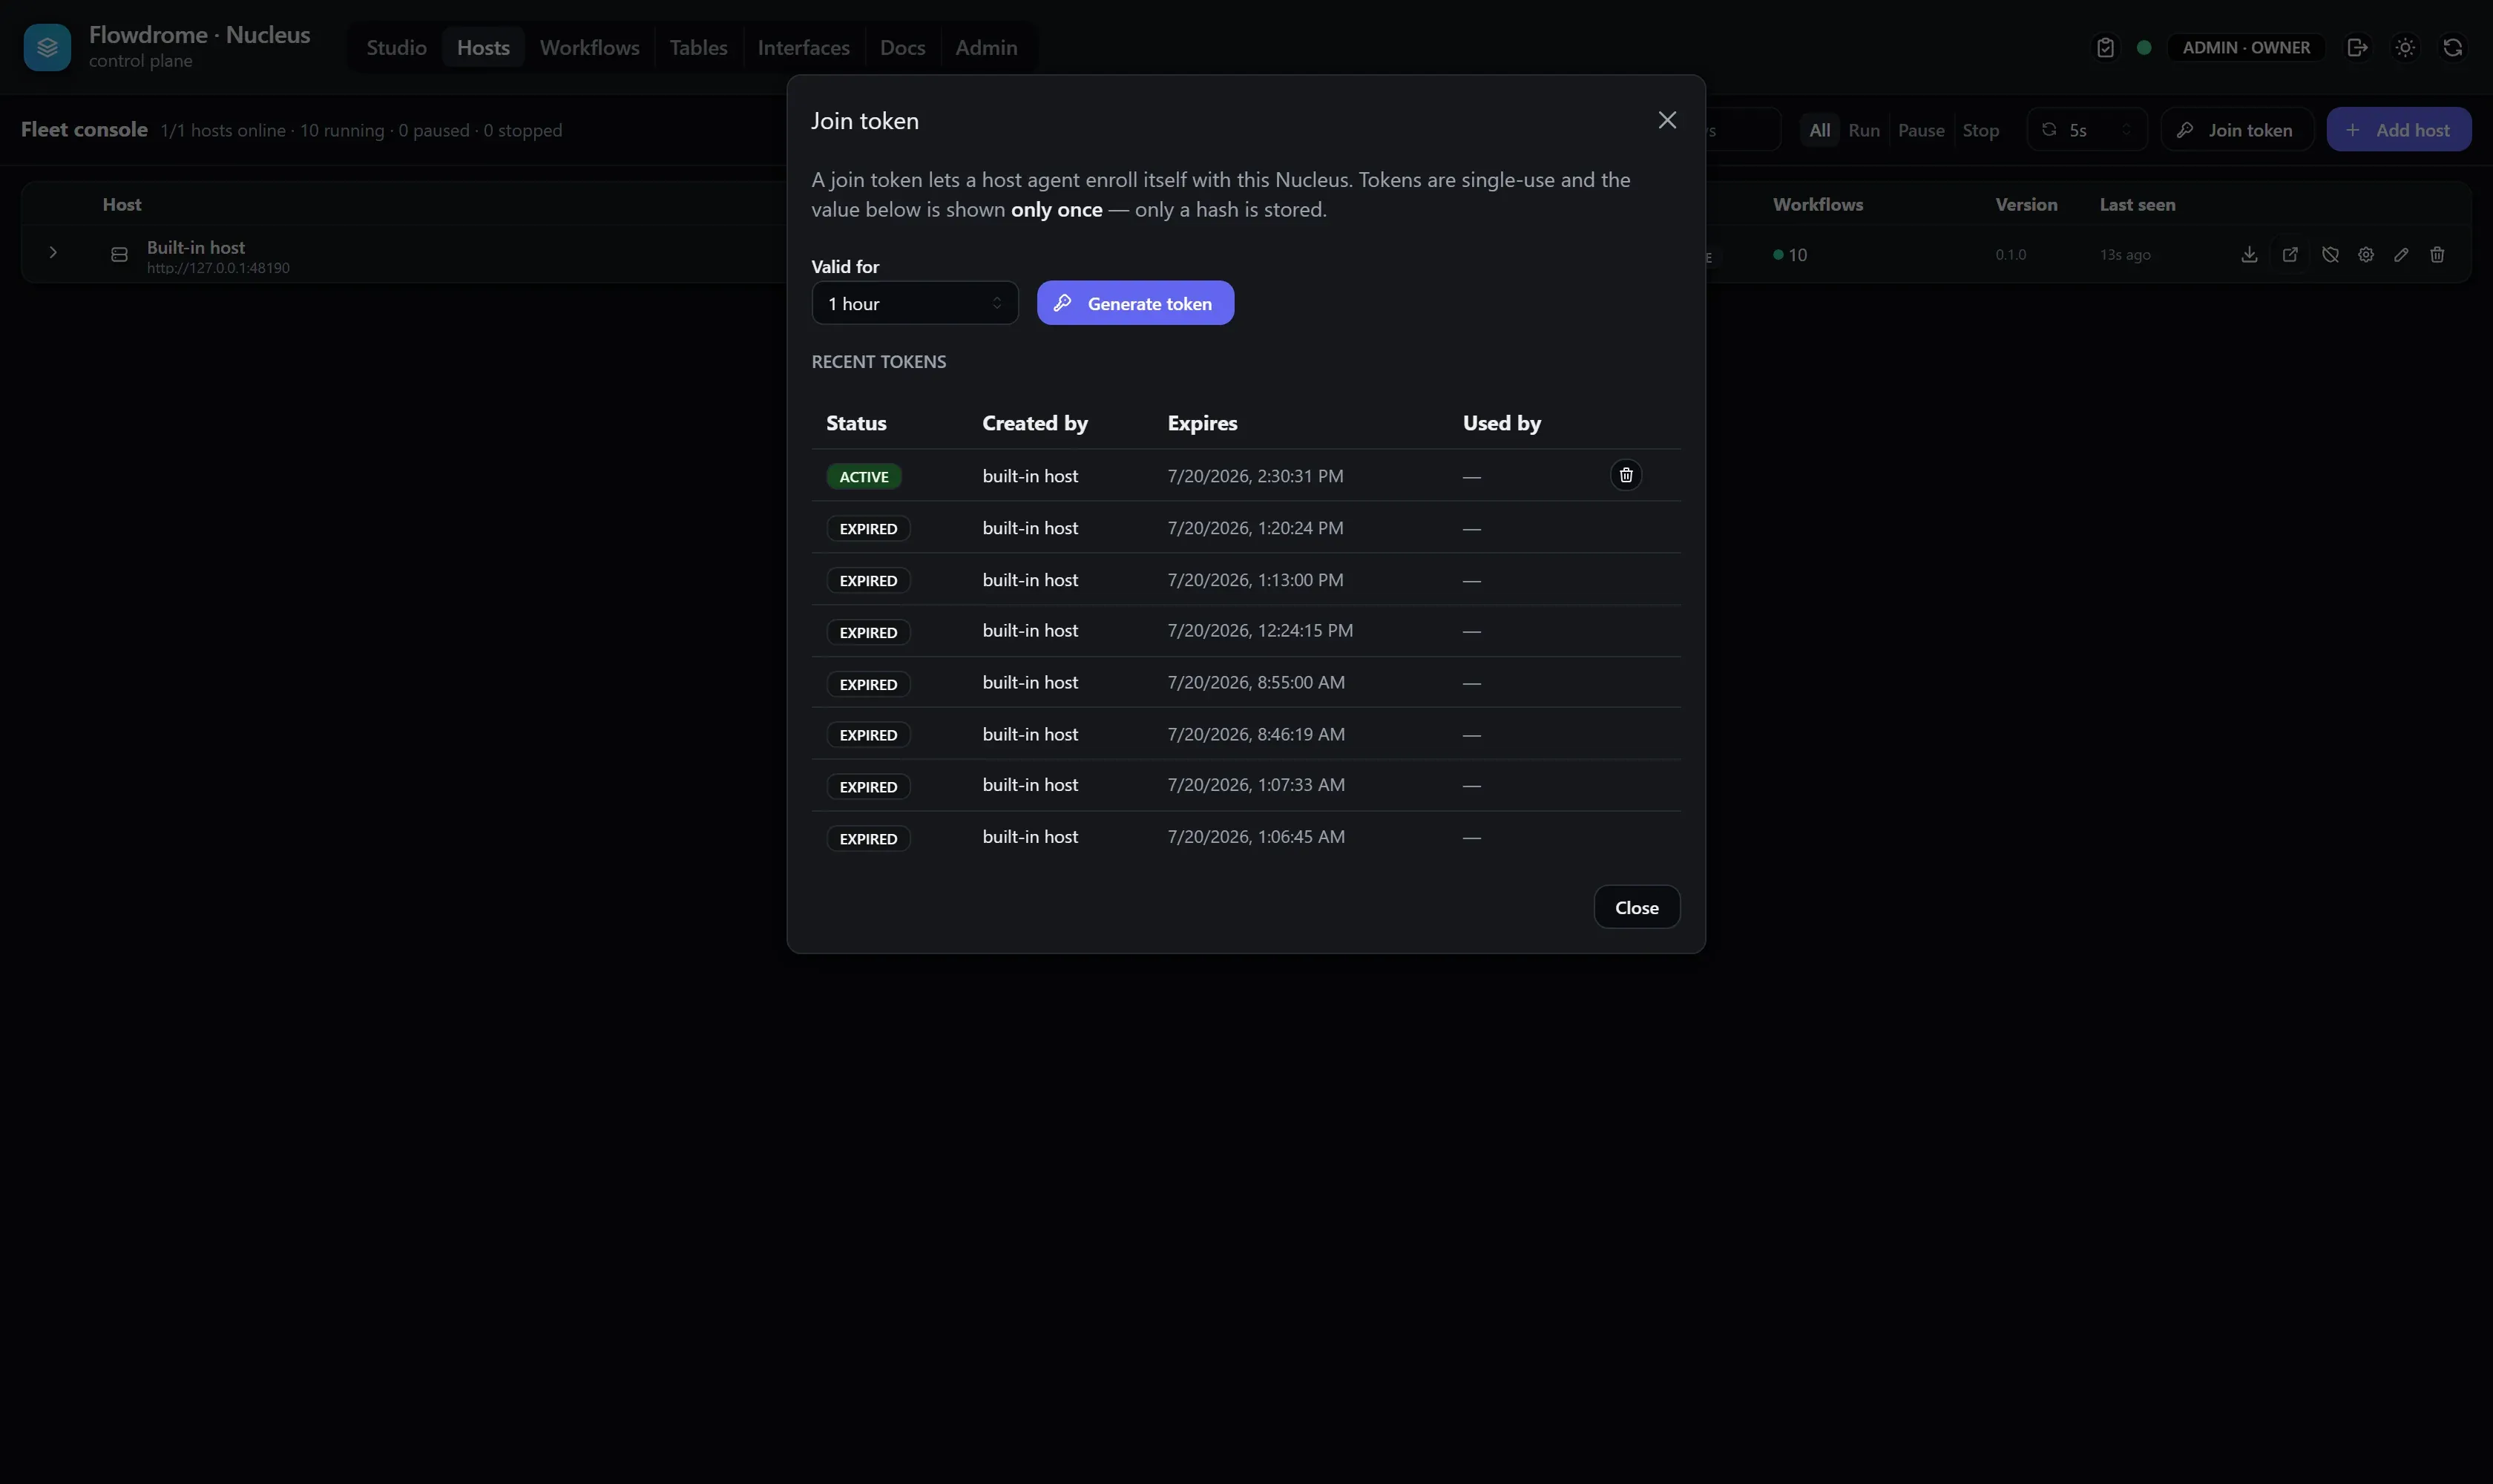Viewport: 2493px width, 1484px height.
Task: Click the Used by column header
Action: pyautogui.click(x=1502, y=423)
